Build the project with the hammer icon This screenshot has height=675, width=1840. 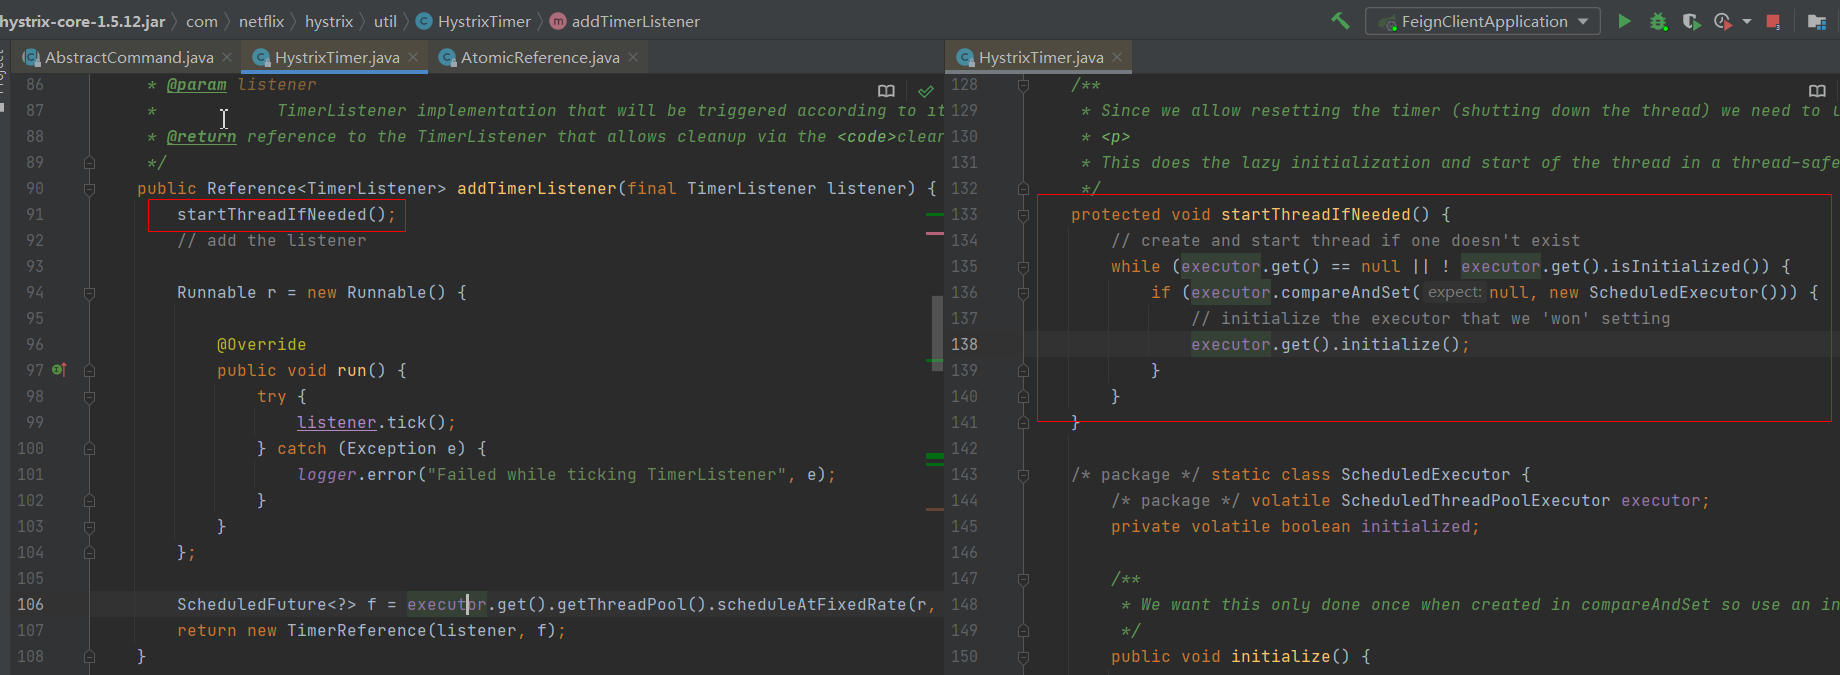(x=1340, y=21)
